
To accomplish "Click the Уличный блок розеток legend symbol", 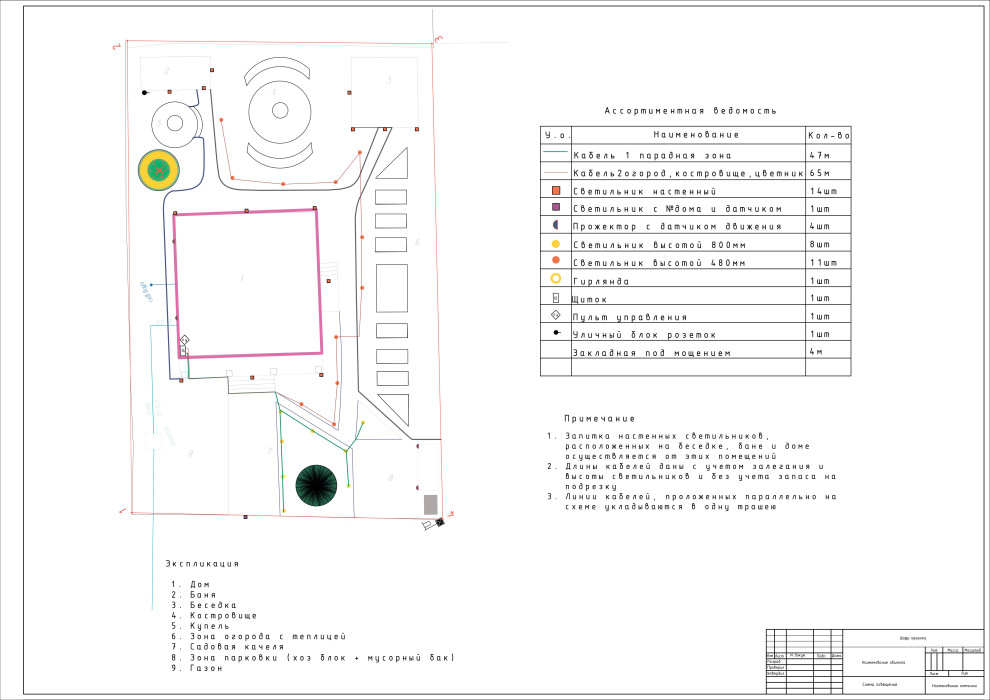I will (x=555, y=333).
